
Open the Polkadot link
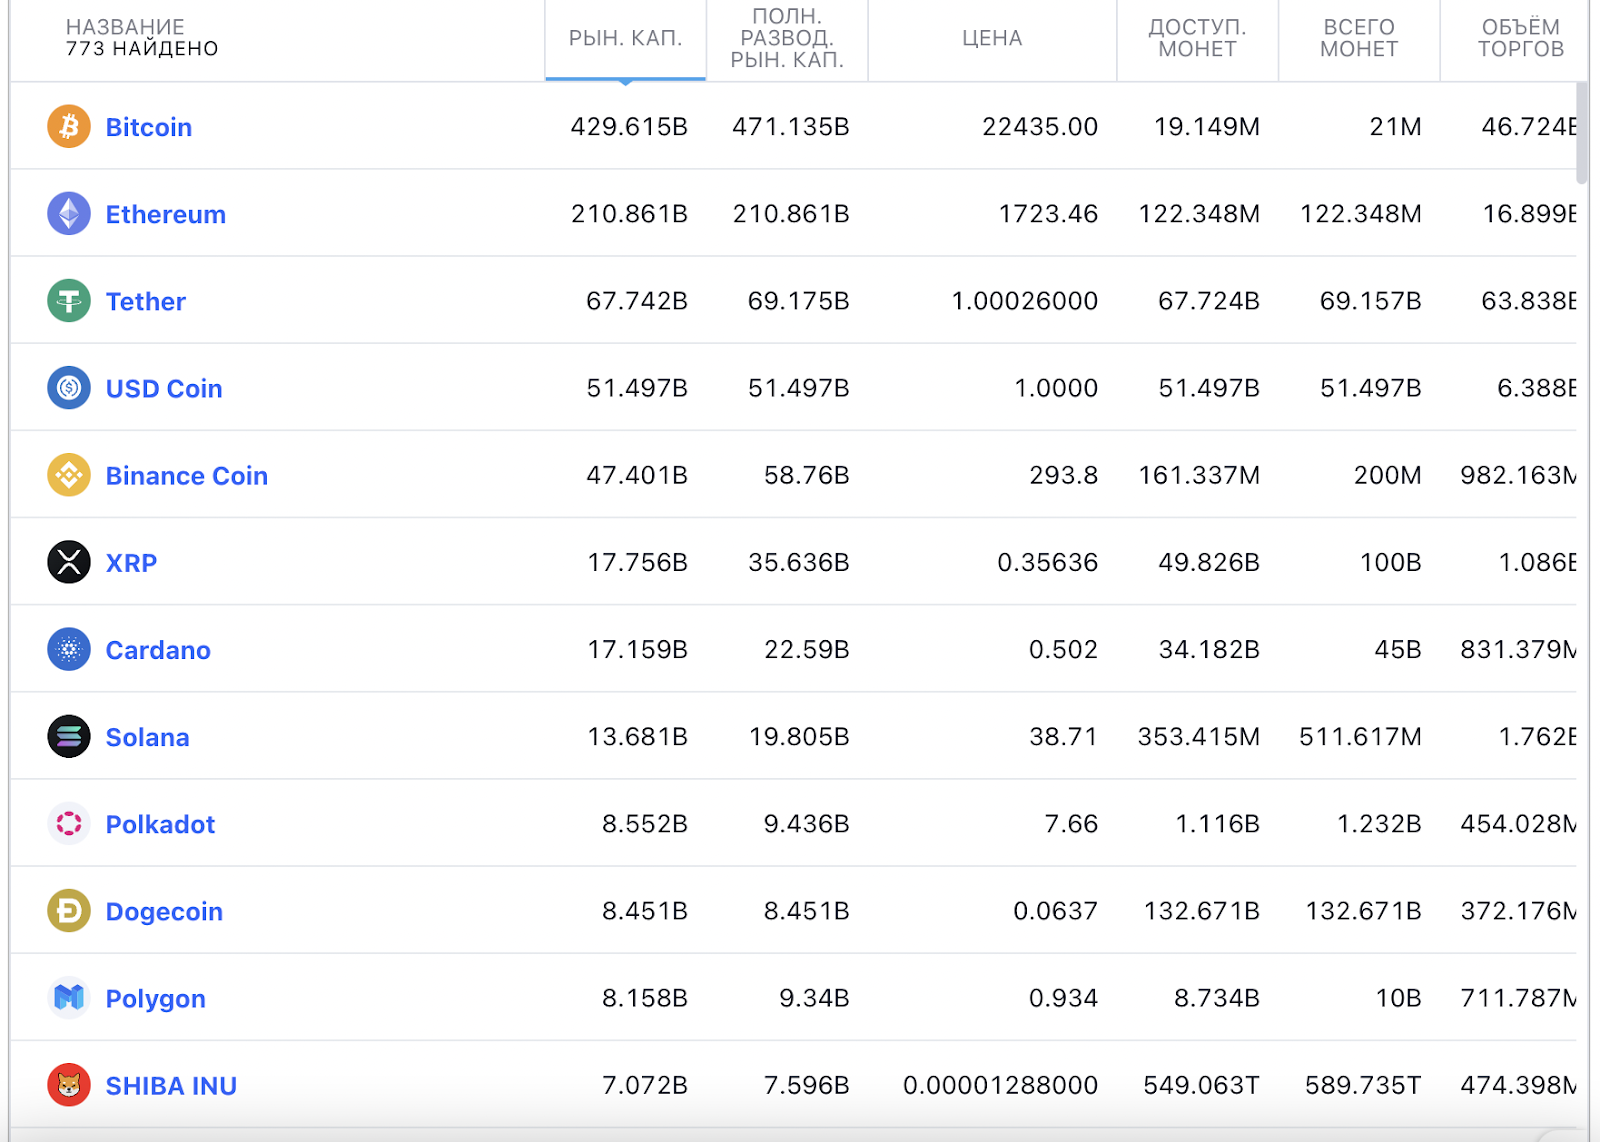[161, 824]
